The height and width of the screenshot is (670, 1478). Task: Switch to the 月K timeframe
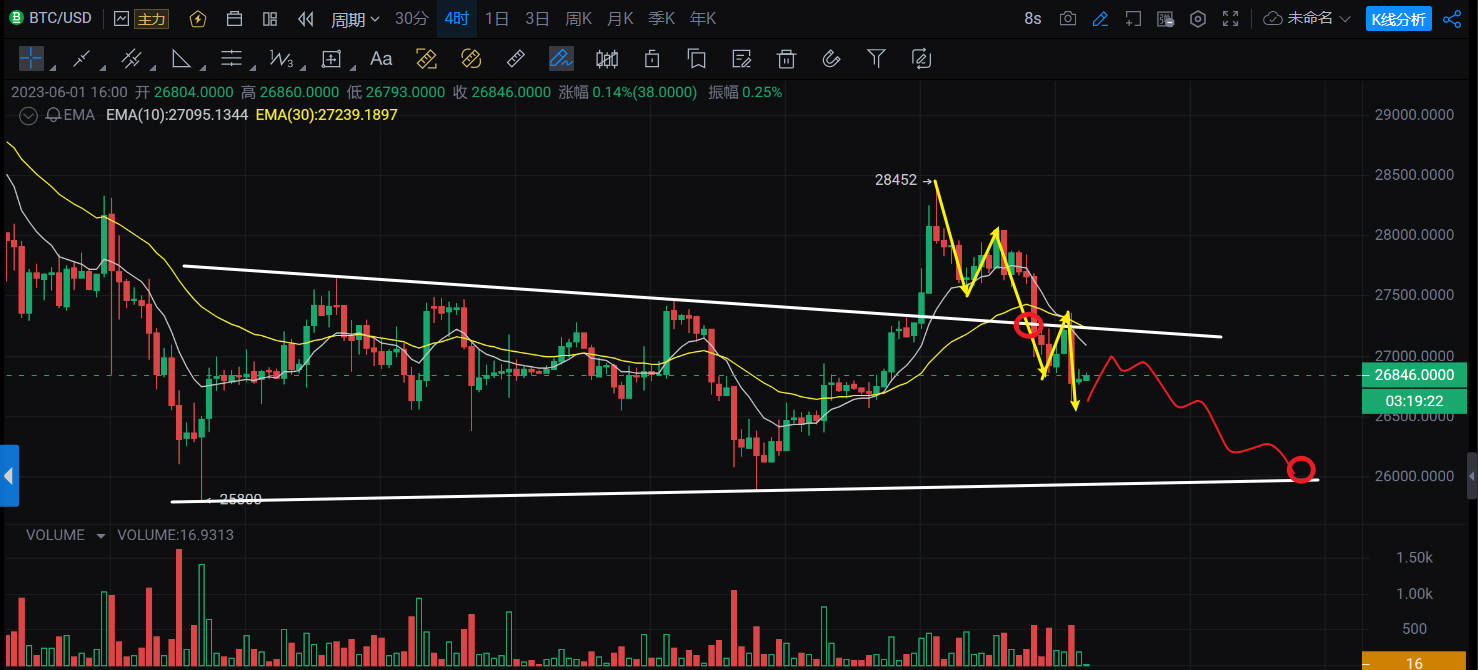click(620, 18)
